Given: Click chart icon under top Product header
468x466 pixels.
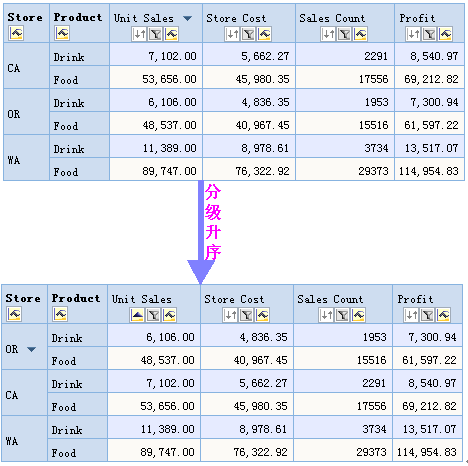Looking at the screenshot, I should pyautogui.click(x=62, y=33).
